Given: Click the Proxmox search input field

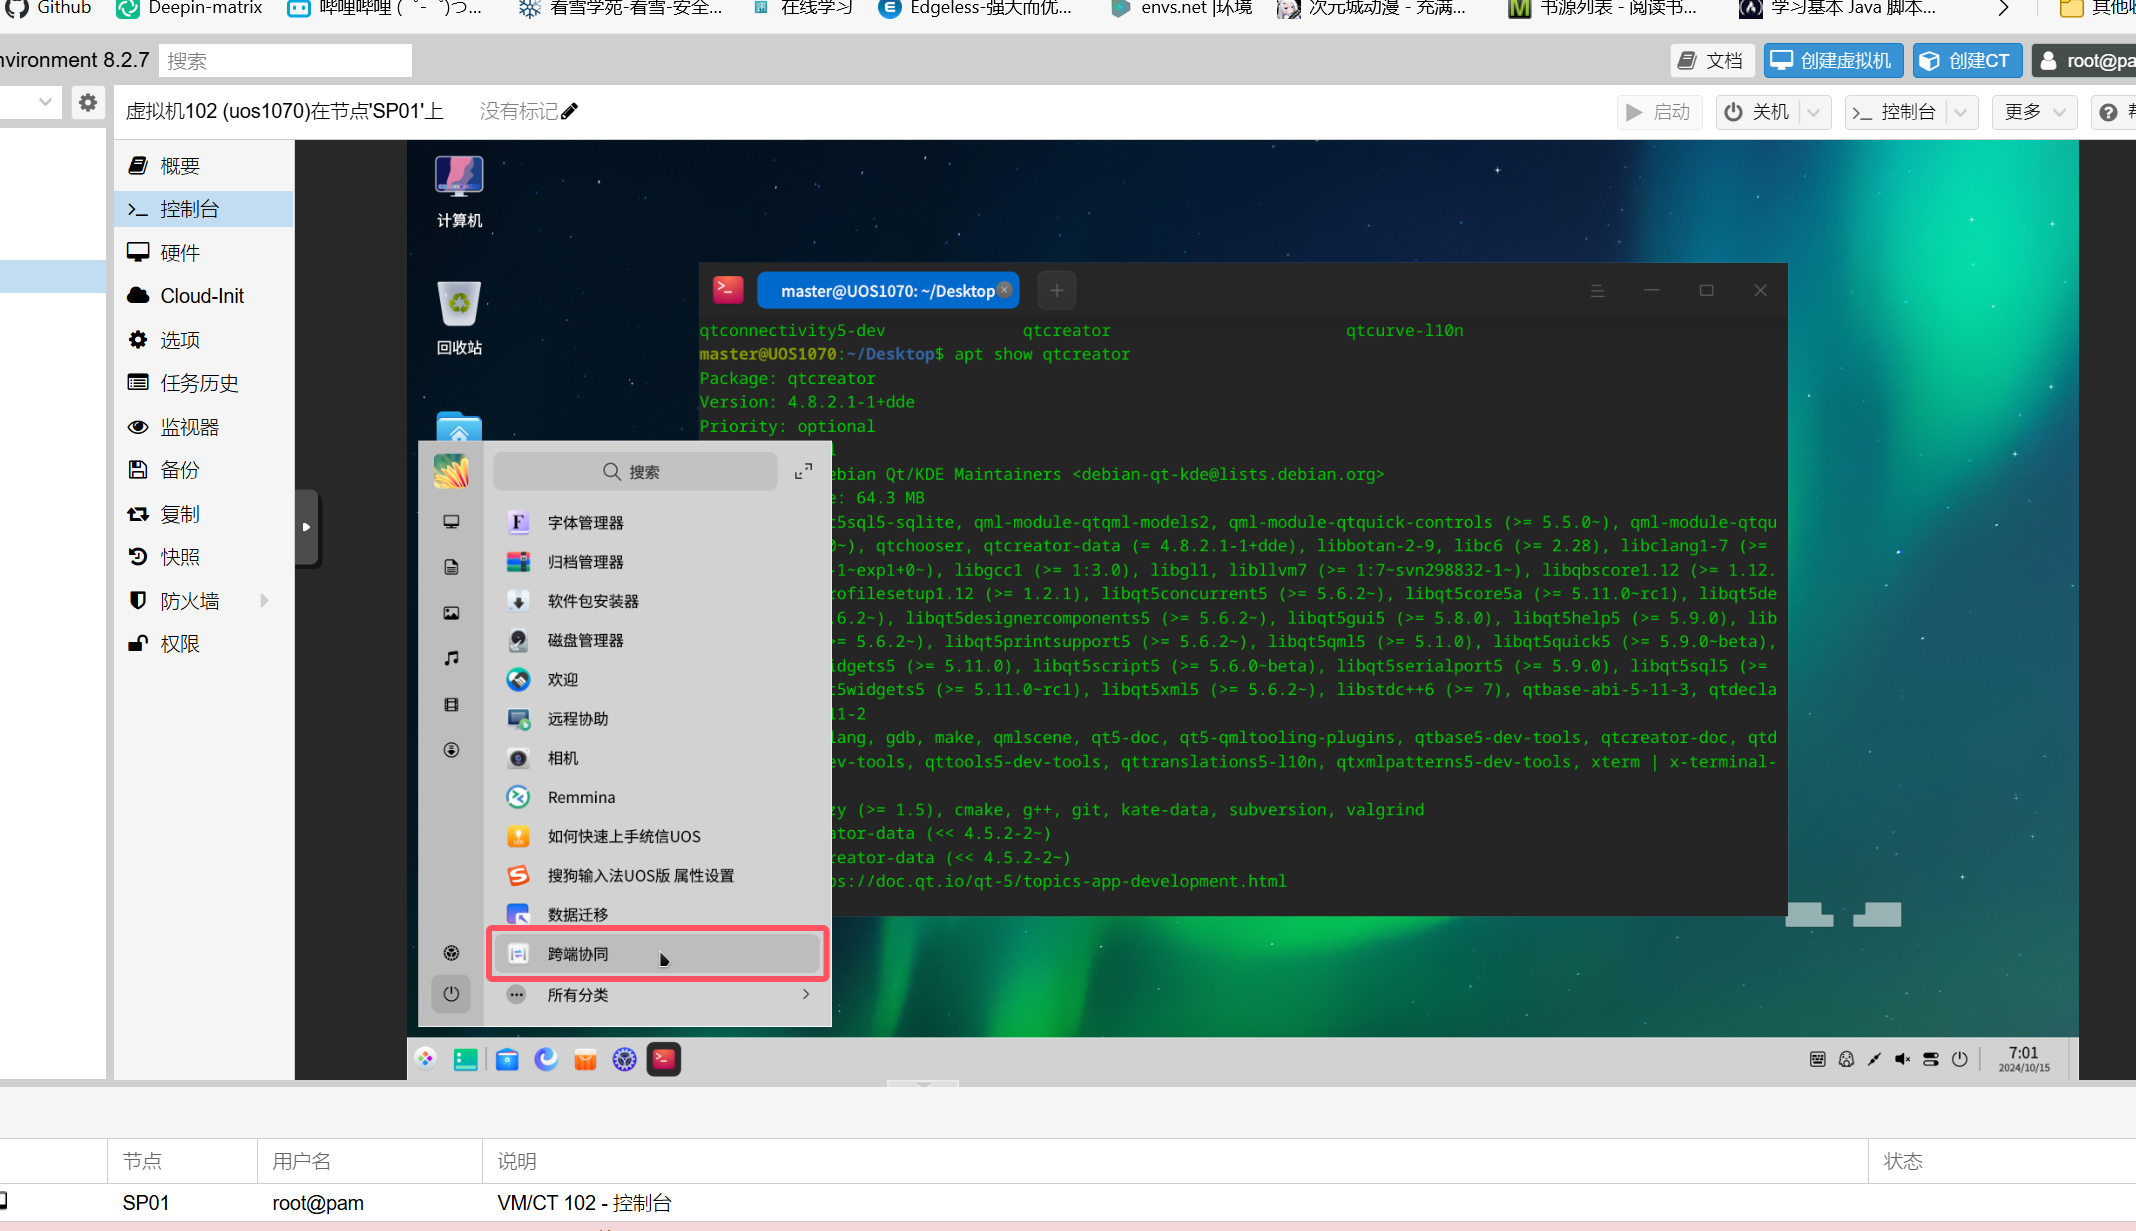Looking at the screenshot, I should (x=285, y=60).
